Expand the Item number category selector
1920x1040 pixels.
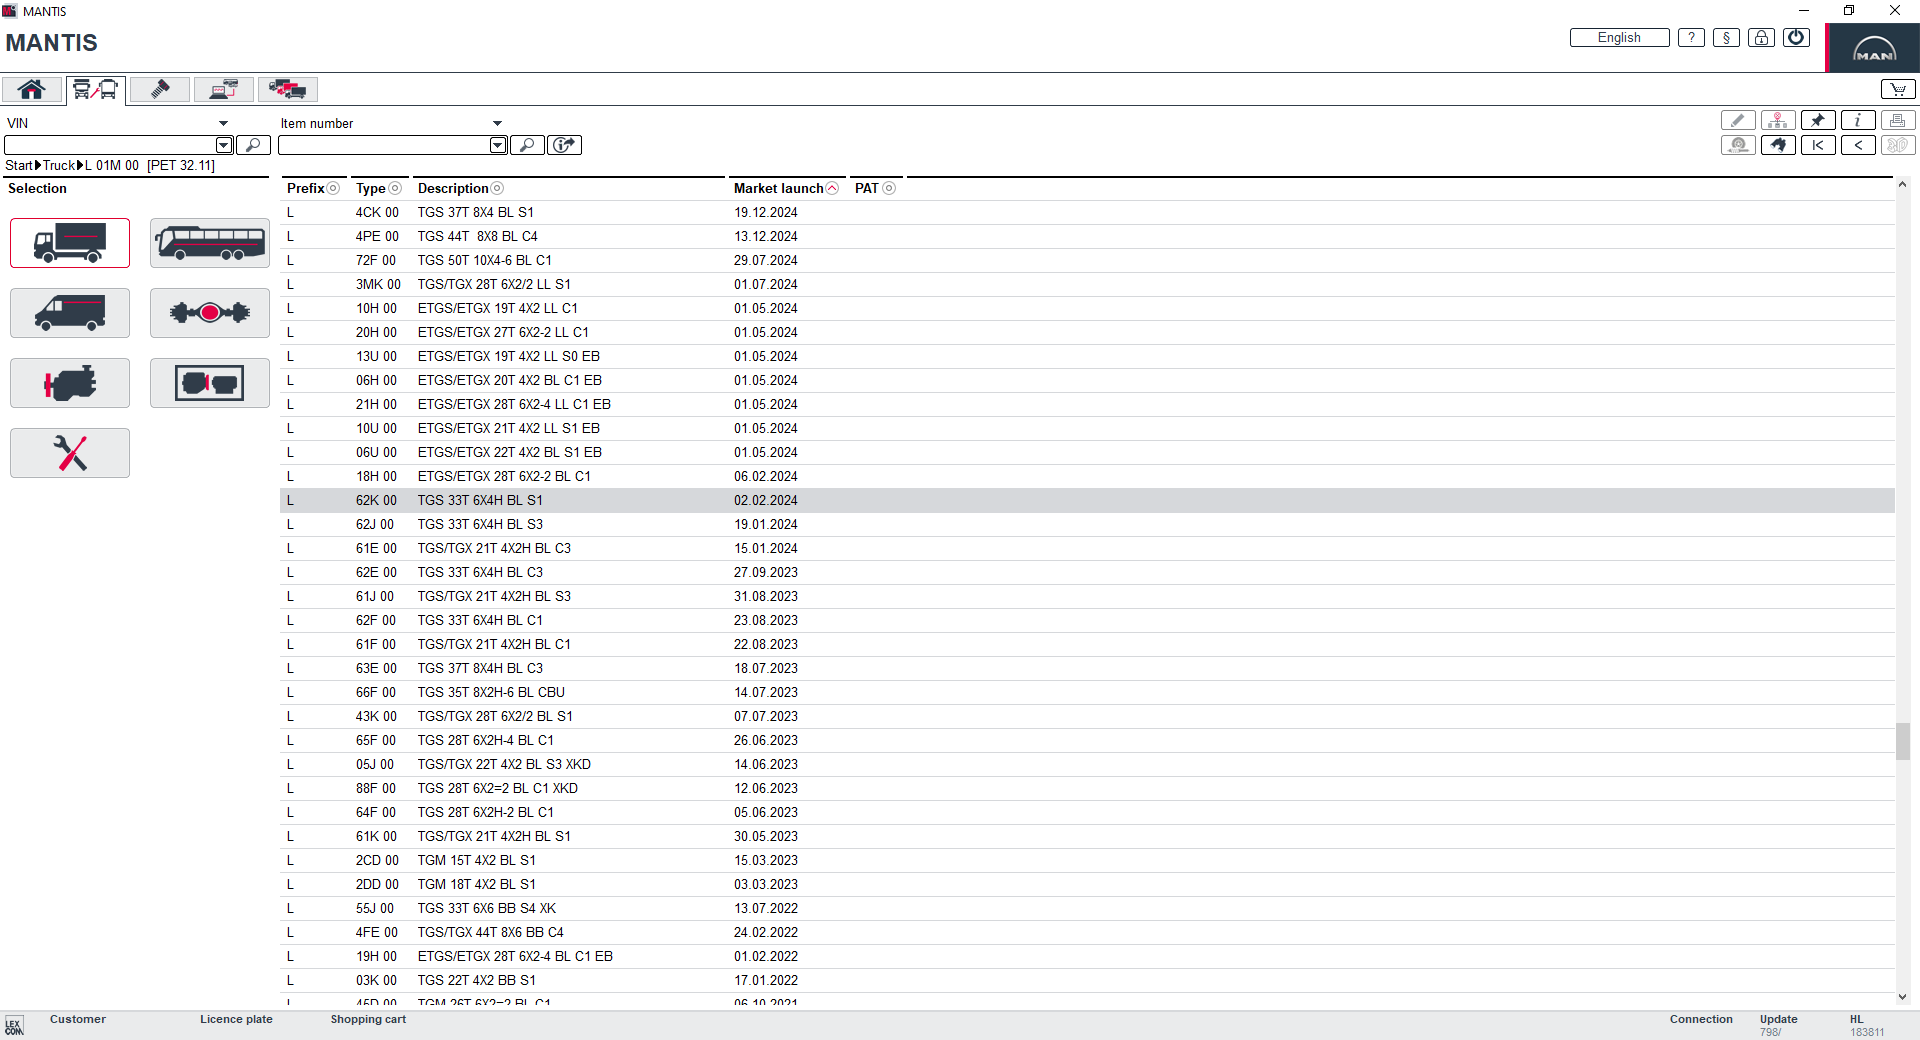point(498,122)
